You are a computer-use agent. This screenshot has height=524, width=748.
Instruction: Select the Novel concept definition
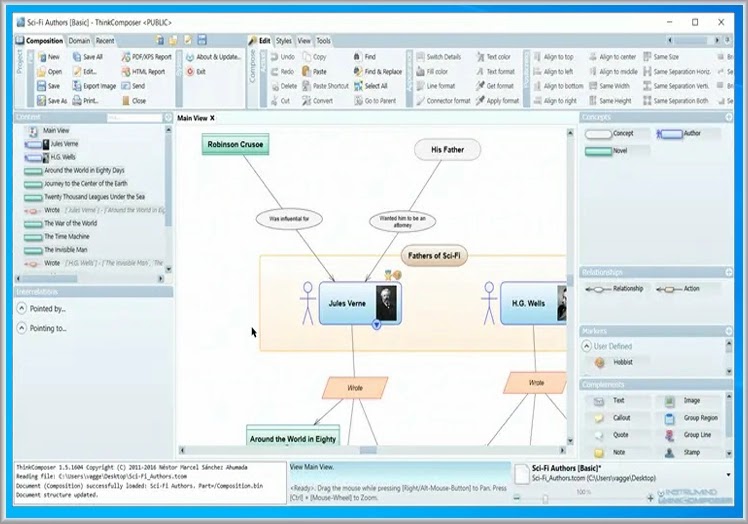617,151
